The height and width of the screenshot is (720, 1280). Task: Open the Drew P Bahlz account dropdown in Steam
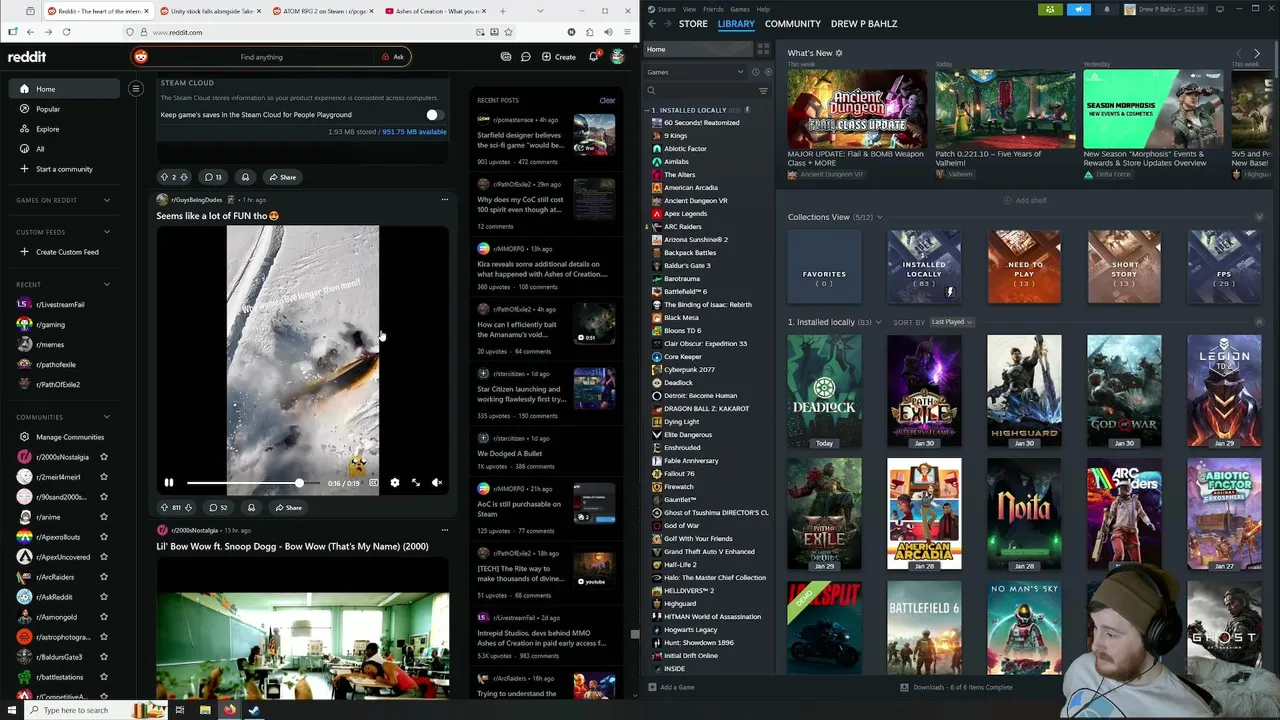click(1166, 9)
